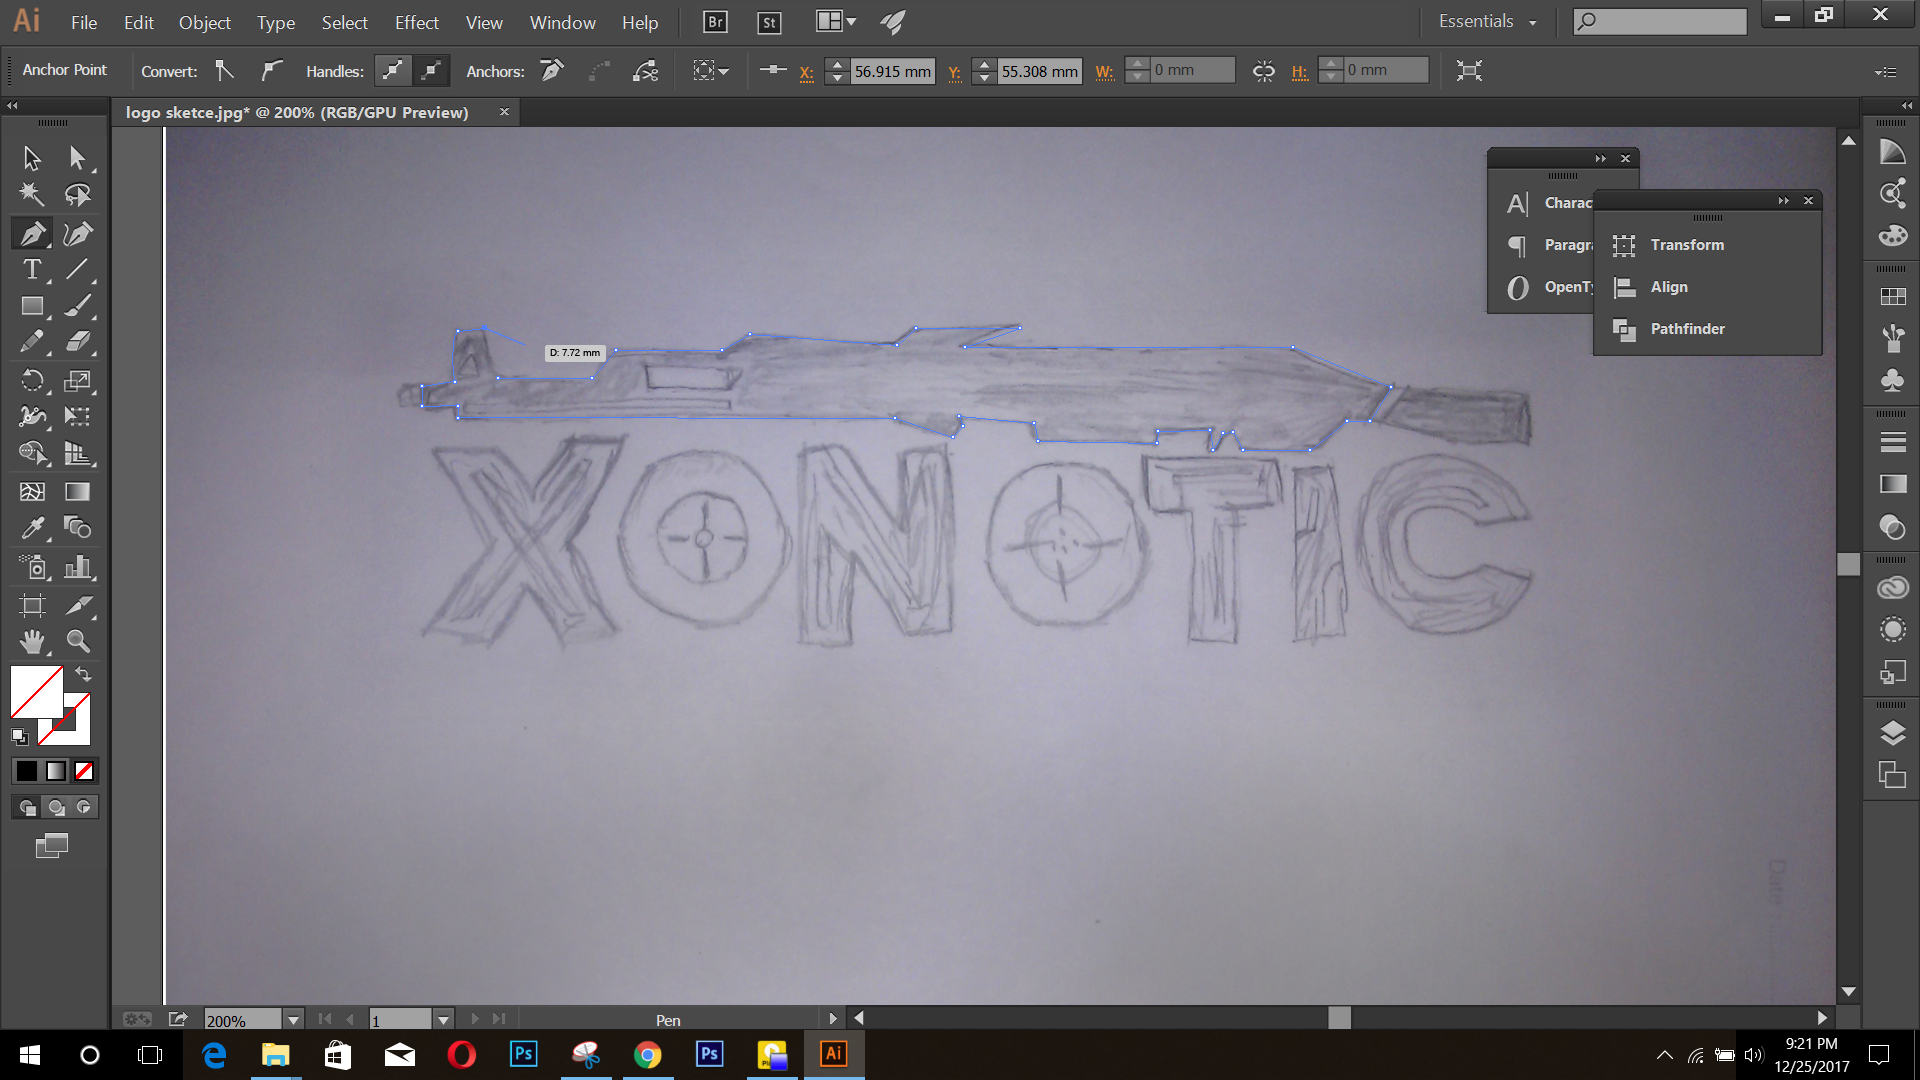Select the Curvature tool
The image size is (1920, 1080).
[77, 233]
